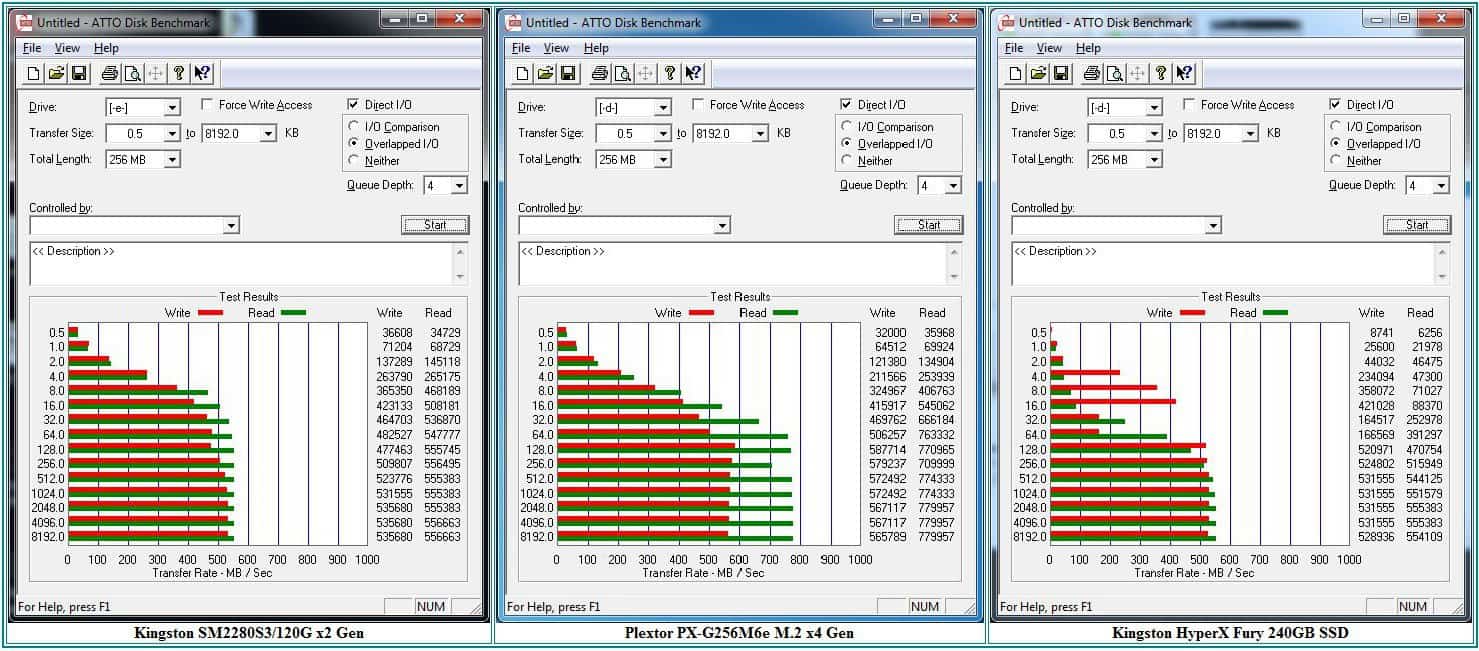Click the Help question mark icon, right window
The image size is (1479, 651).
tap(1160, 73)
